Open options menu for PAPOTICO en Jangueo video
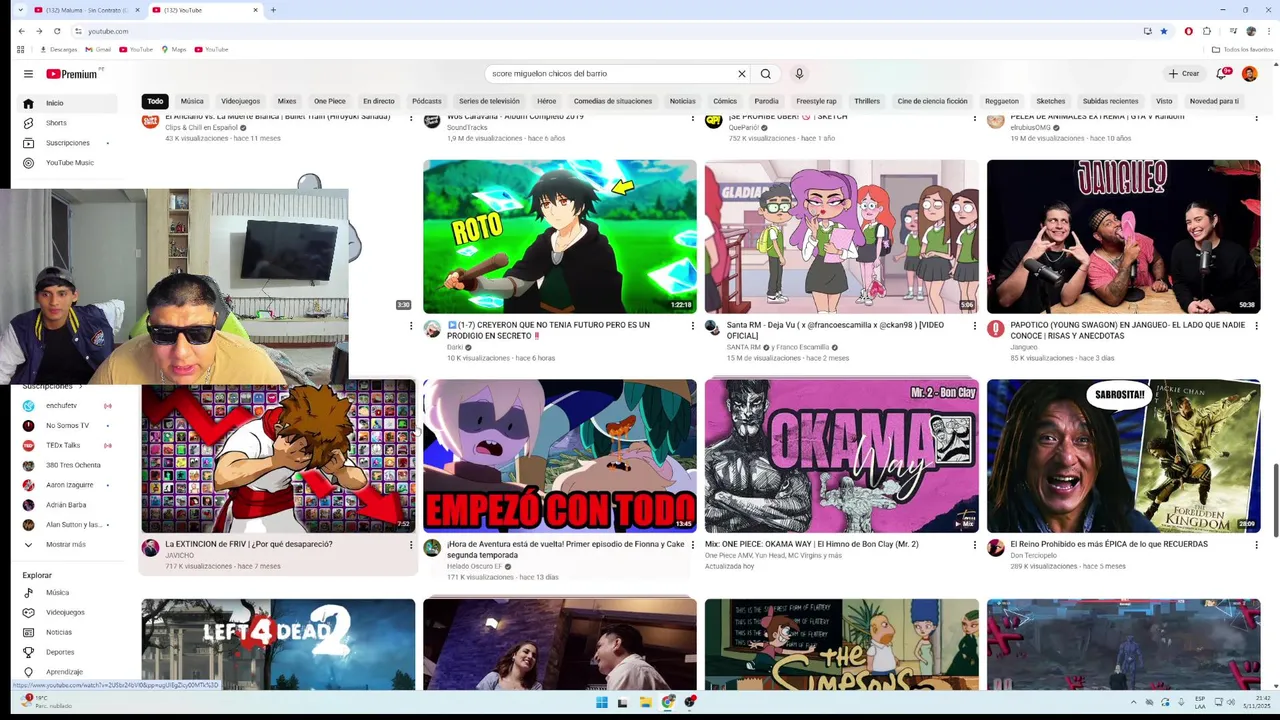The image size is (1280, 720). click(x=1256, y=325)
